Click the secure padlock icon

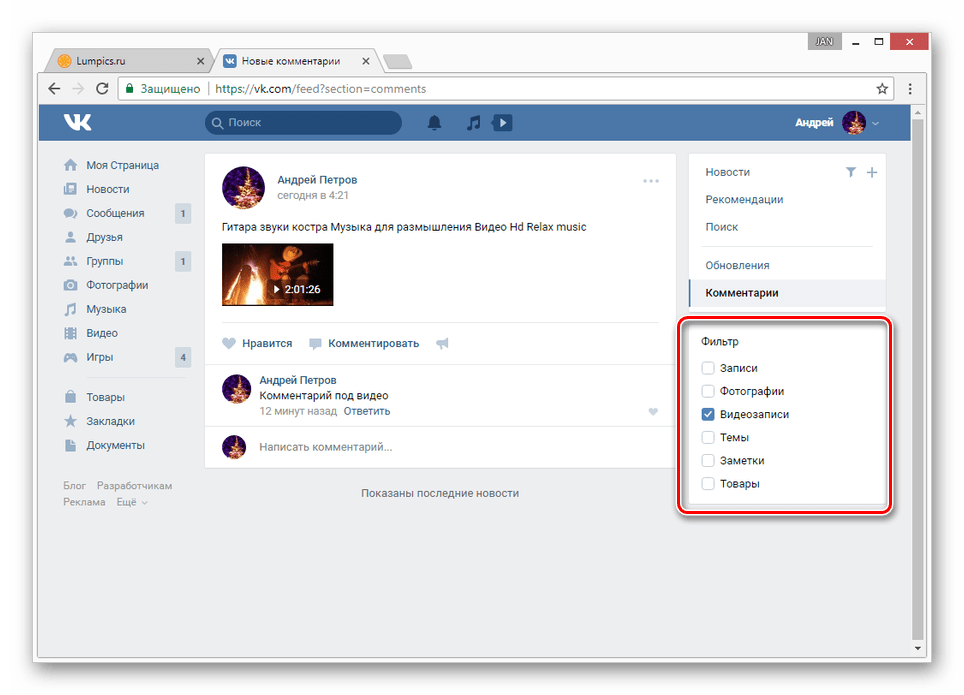130,89
